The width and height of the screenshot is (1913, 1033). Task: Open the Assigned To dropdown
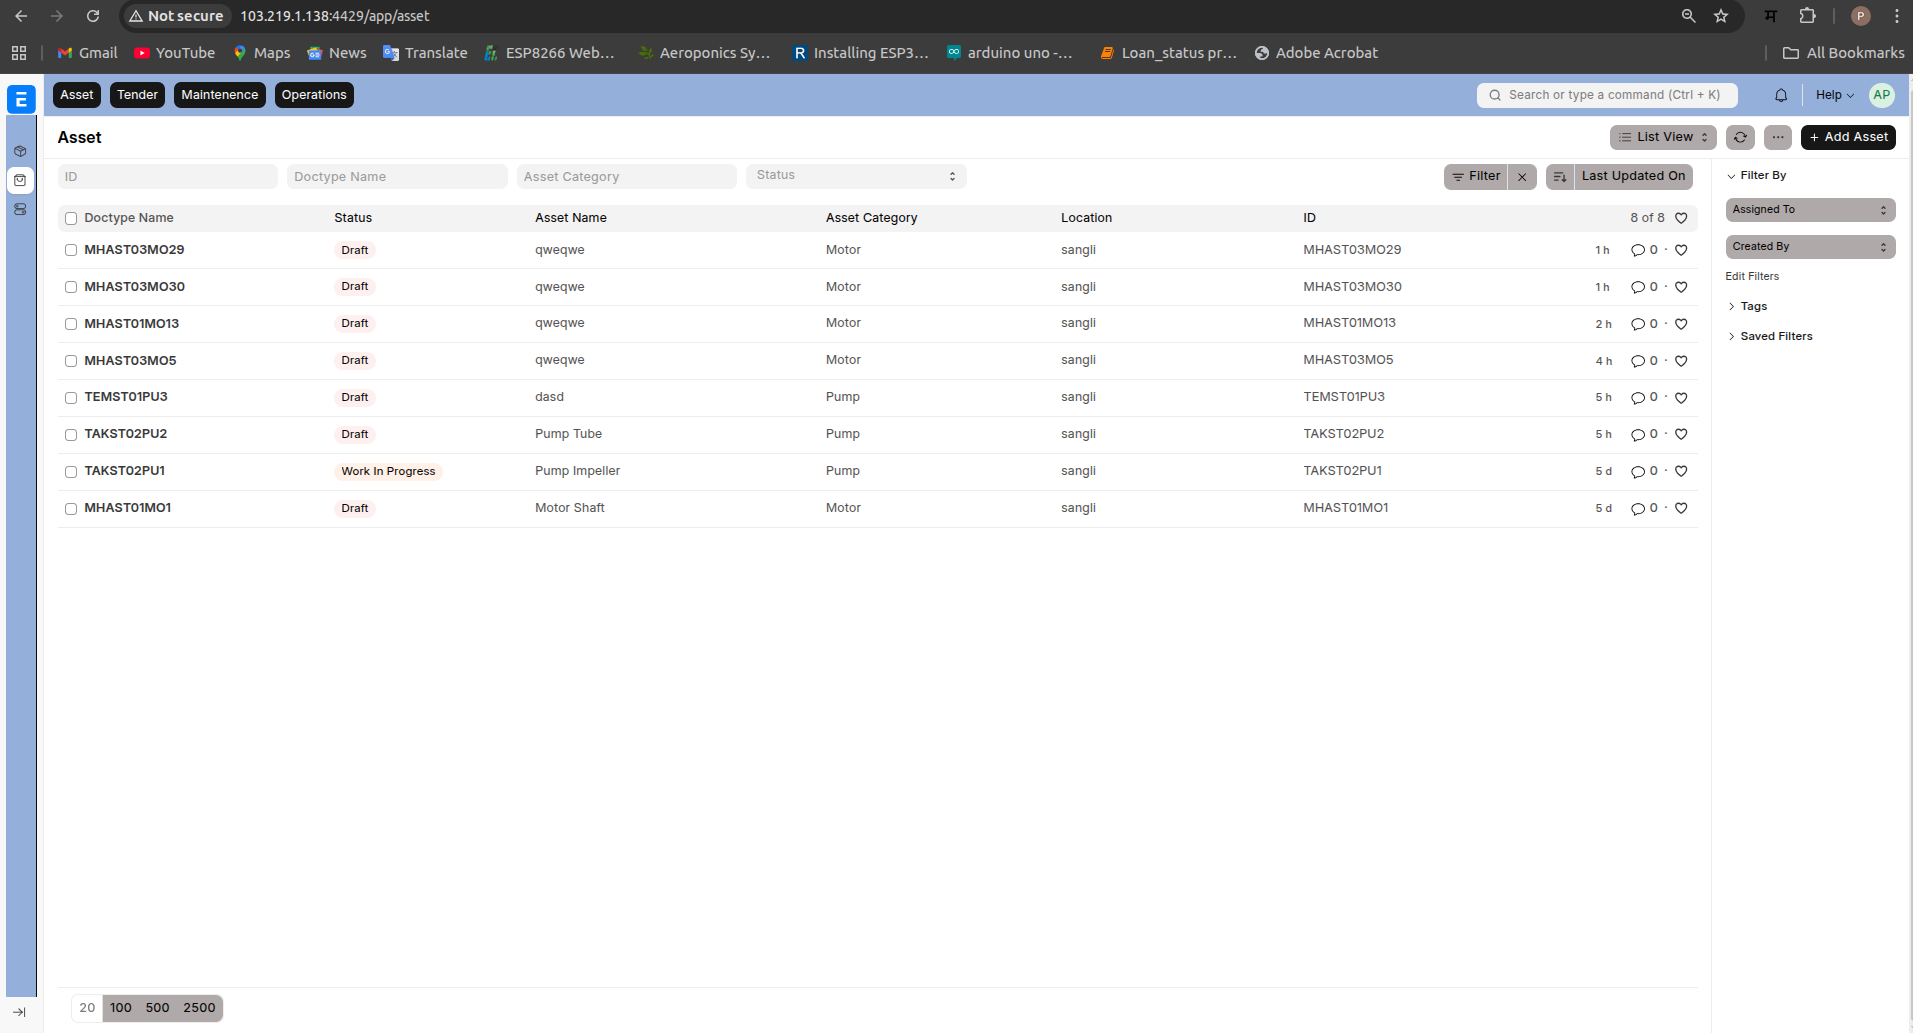click(x=1809, y=210)
